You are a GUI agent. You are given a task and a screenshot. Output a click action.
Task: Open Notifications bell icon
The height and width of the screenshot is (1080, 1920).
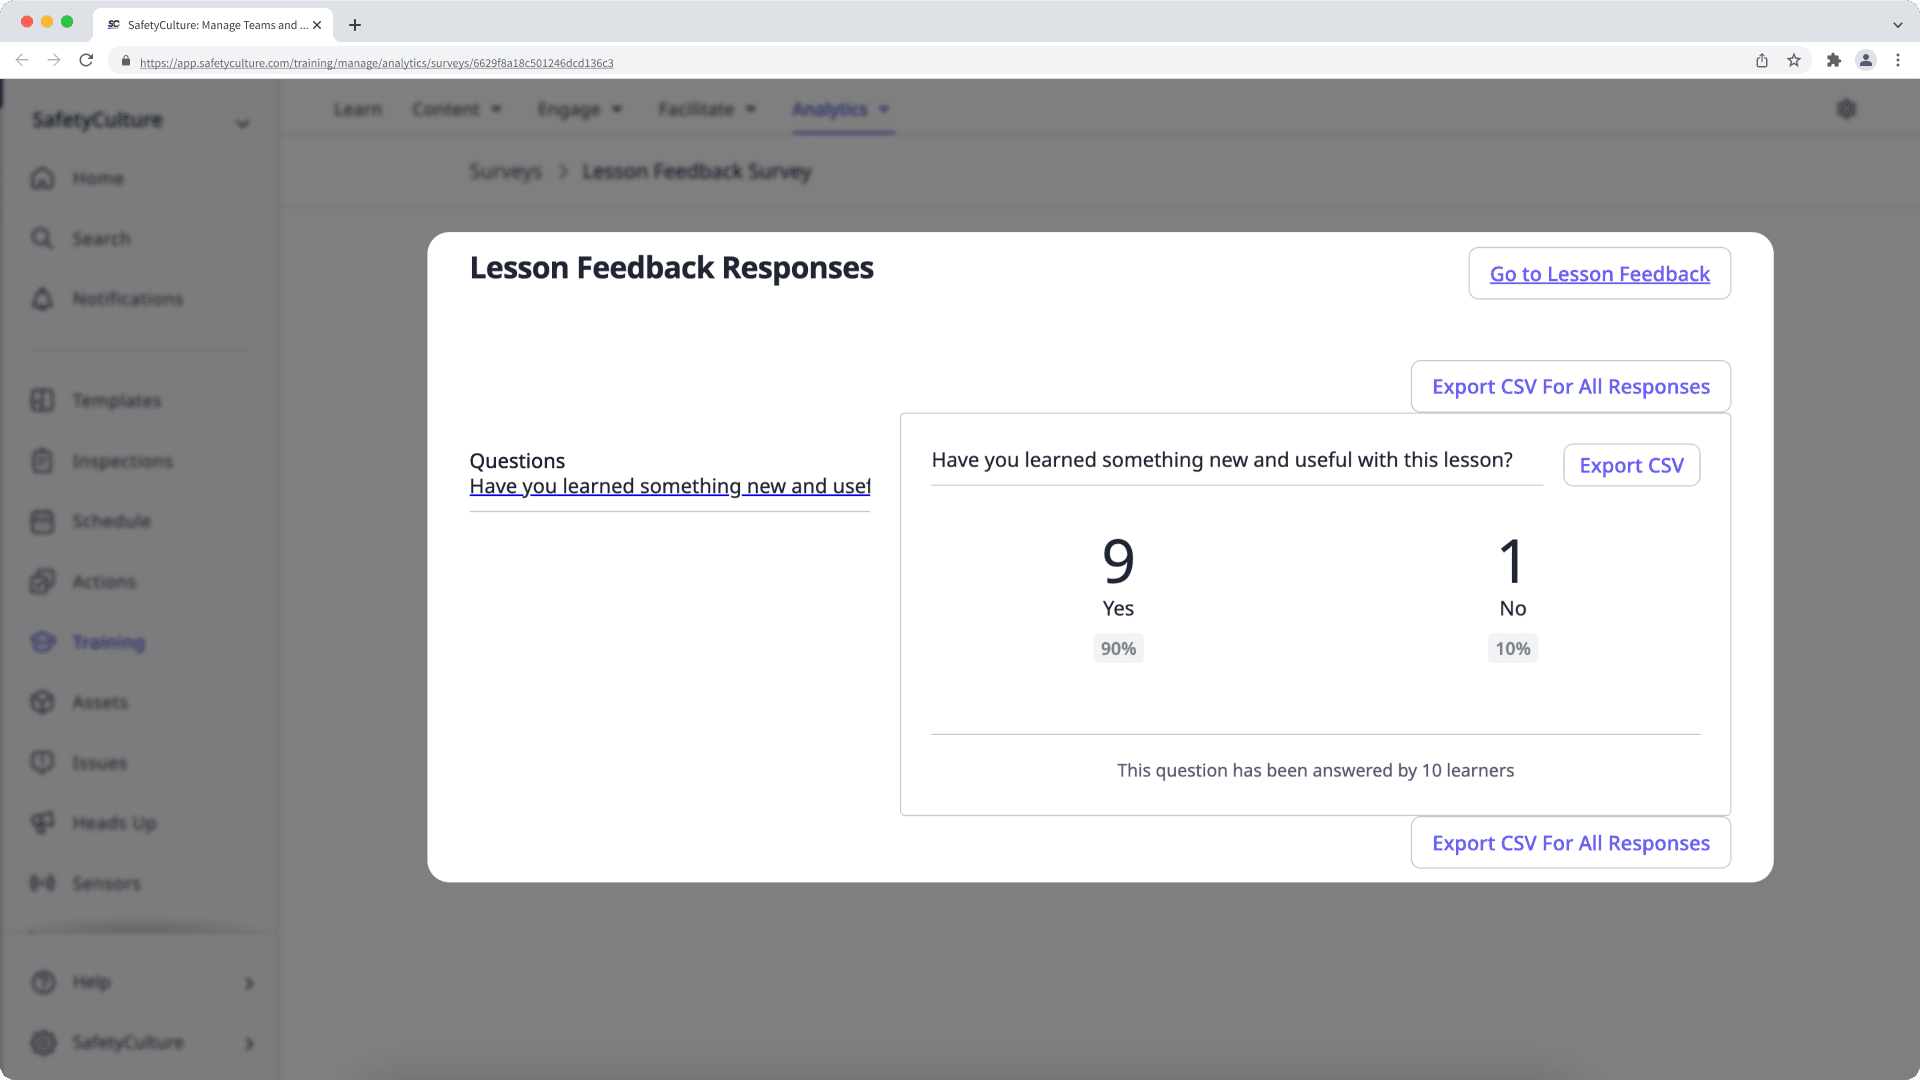click(x=42, y=299)
